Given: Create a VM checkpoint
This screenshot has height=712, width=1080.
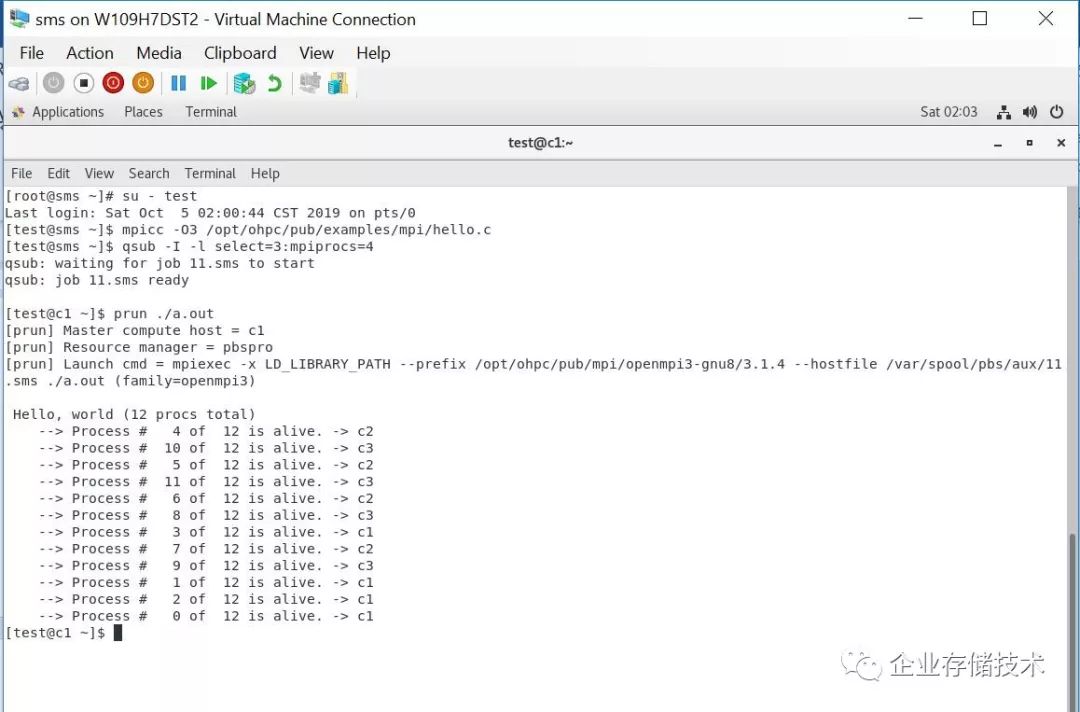Looking at the screenshot, I should pos(244,84).
